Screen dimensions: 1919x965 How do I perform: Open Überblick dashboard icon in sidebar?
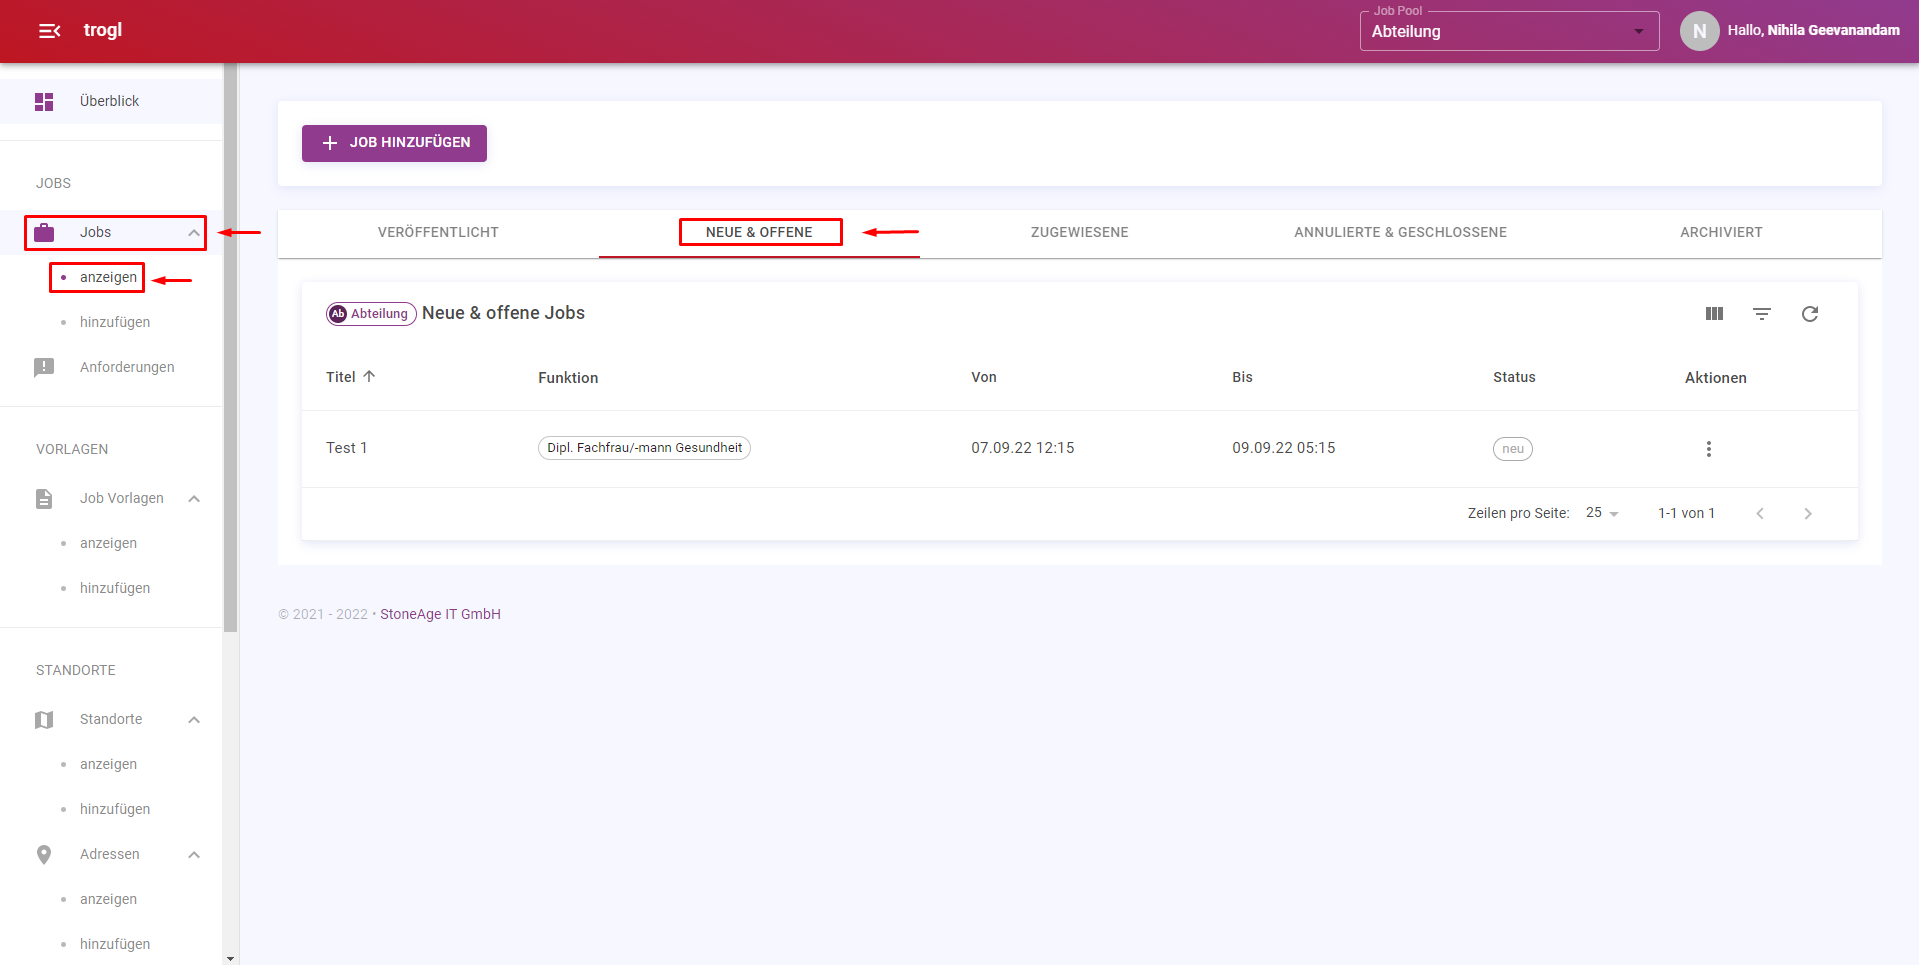coord(44,102)
